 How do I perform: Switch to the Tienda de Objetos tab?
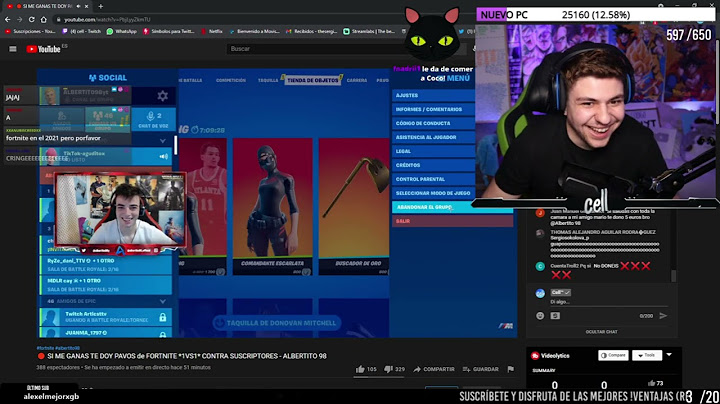pyautogui.click(x=312, y=80)
